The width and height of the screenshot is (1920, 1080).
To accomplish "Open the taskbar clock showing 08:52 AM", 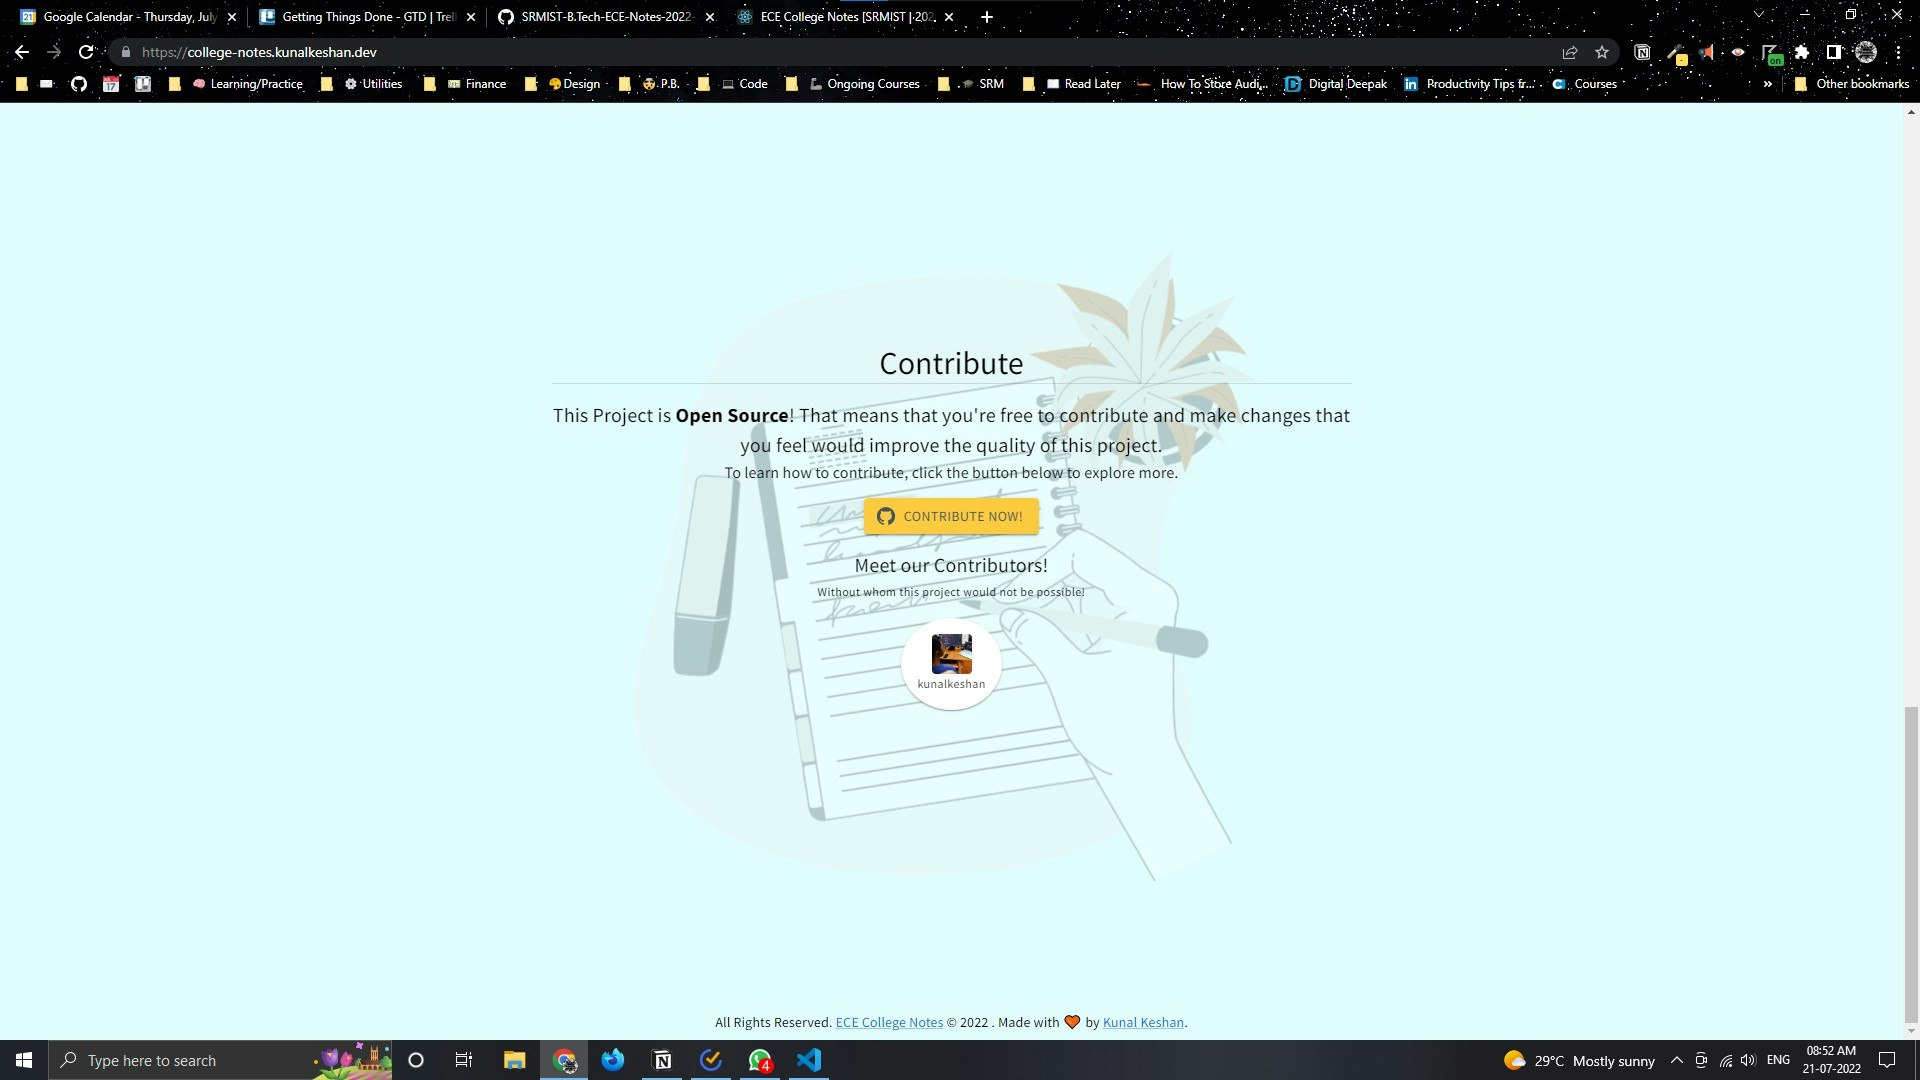I will point(1831,1060).
